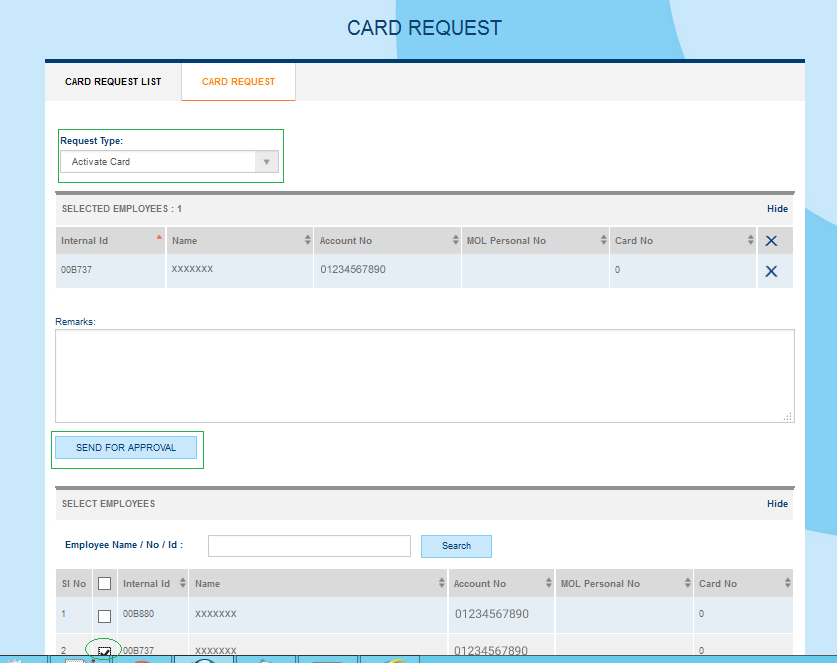Image resolution: width=837 pixels, height=663 pixels.
Task: Focus the Employee Name / No / Id field
Action: 309,546
